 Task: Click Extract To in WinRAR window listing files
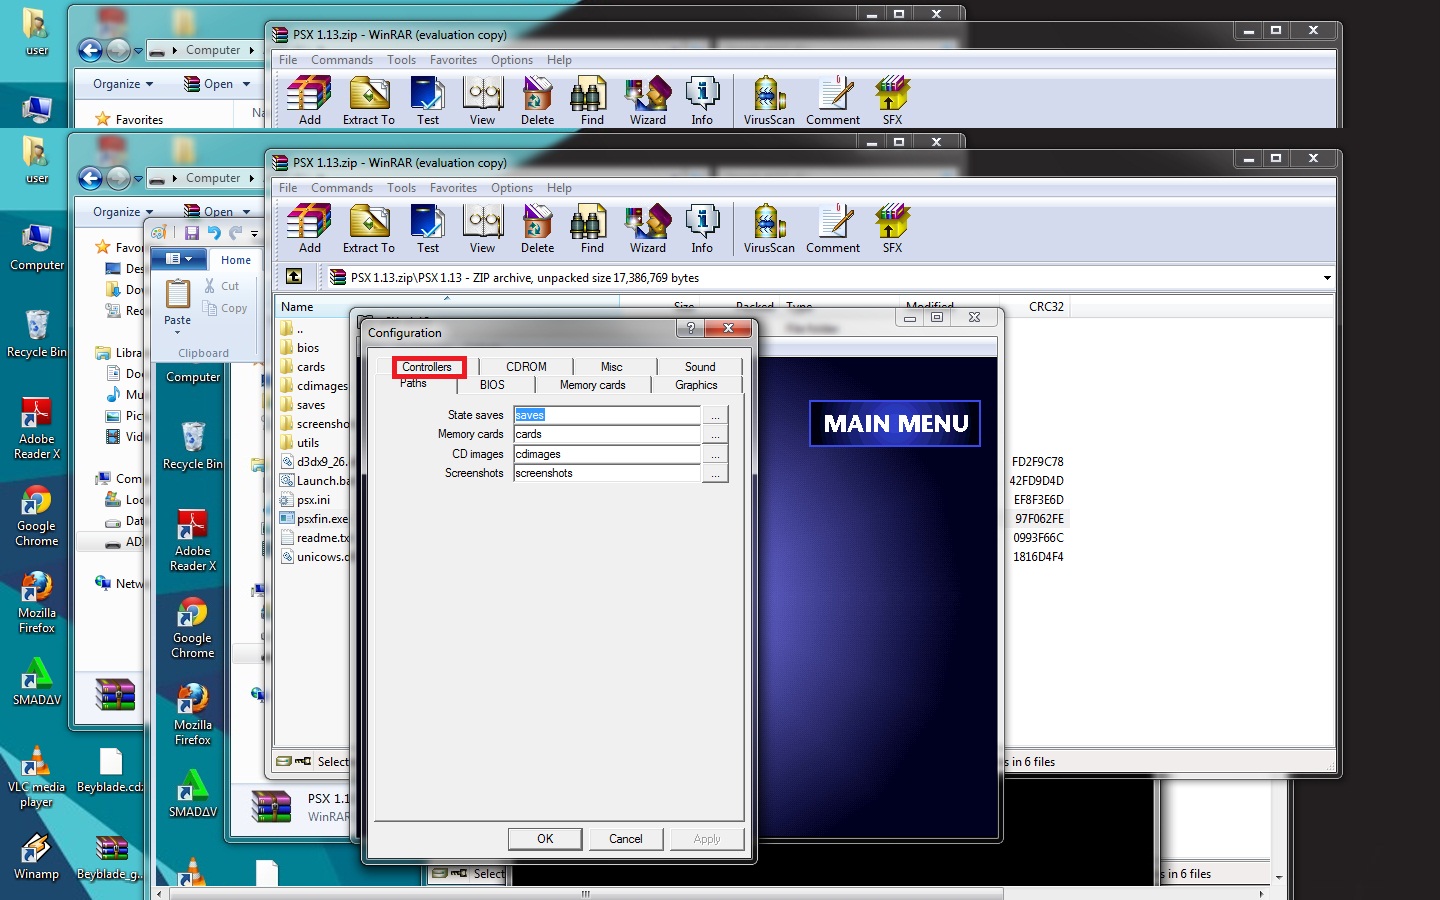pyautogui.click(x=369, y=228)
